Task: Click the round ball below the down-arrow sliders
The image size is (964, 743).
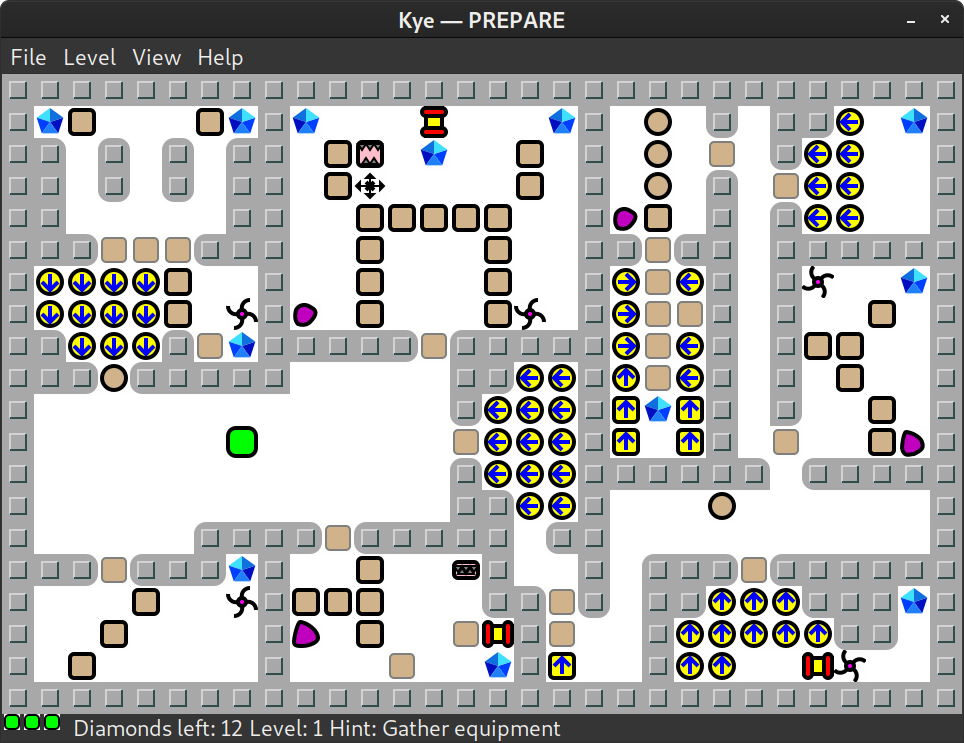Action: tap(114, 378)
